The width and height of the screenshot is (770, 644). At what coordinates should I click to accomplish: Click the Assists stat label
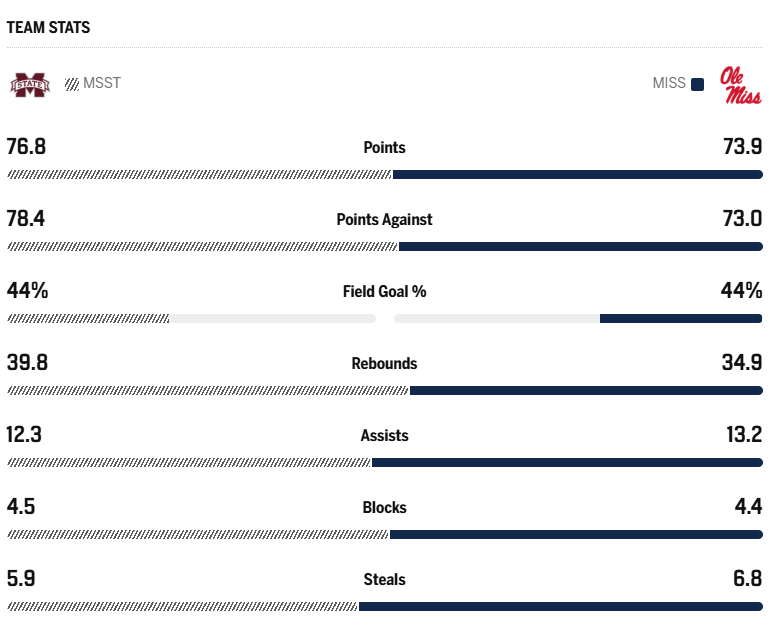pos(384,435)
